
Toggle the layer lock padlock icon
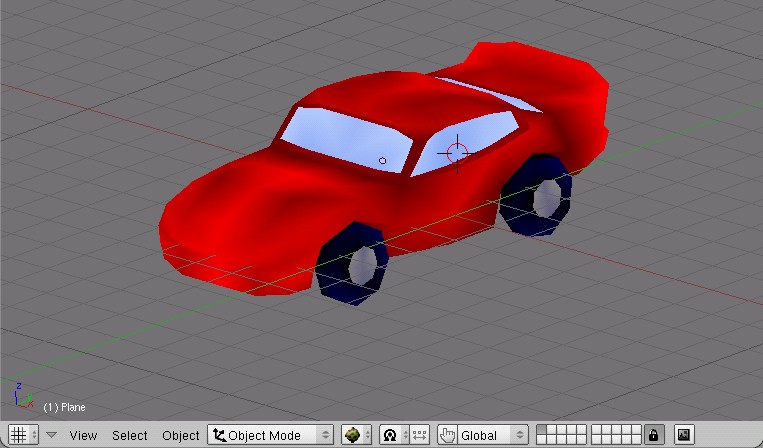click(x=653, y=434)
